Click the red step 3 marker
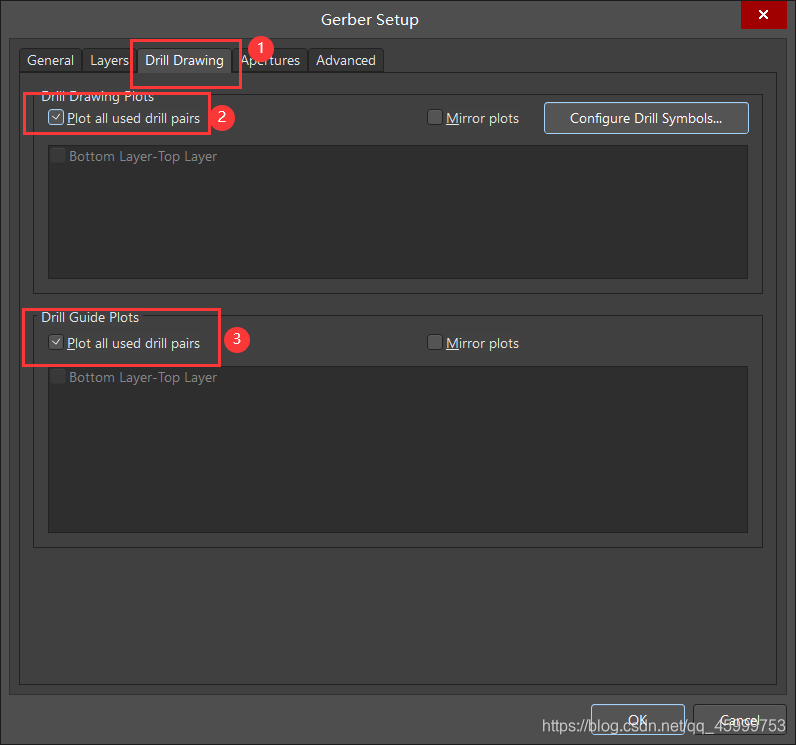 (x=236, y=339)
